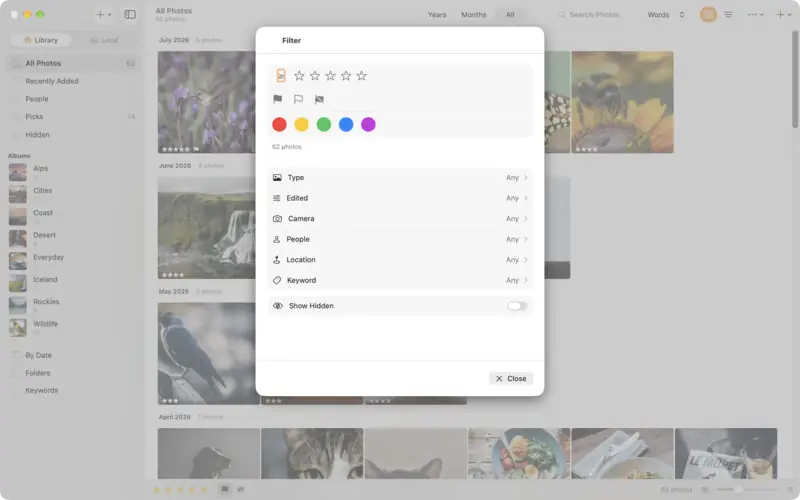
Task: Set filter to four stars rating
Action: (x=346, y=76)
